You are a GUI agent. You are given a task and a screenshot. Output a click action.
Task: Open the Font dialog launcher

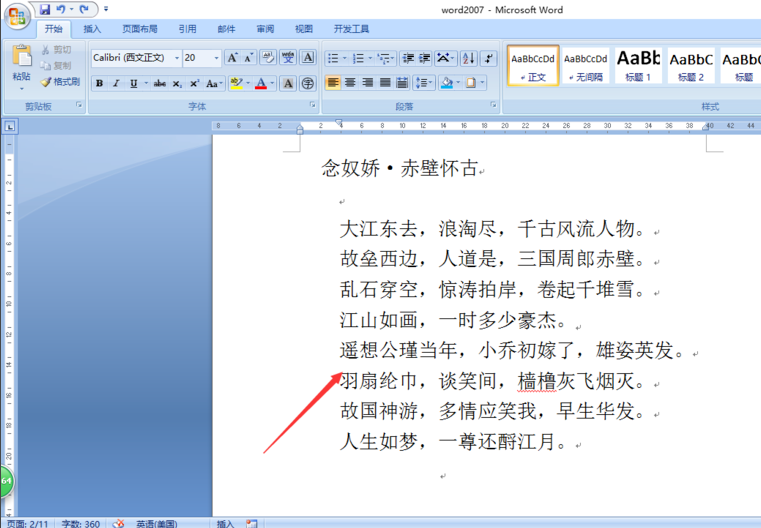313,105
